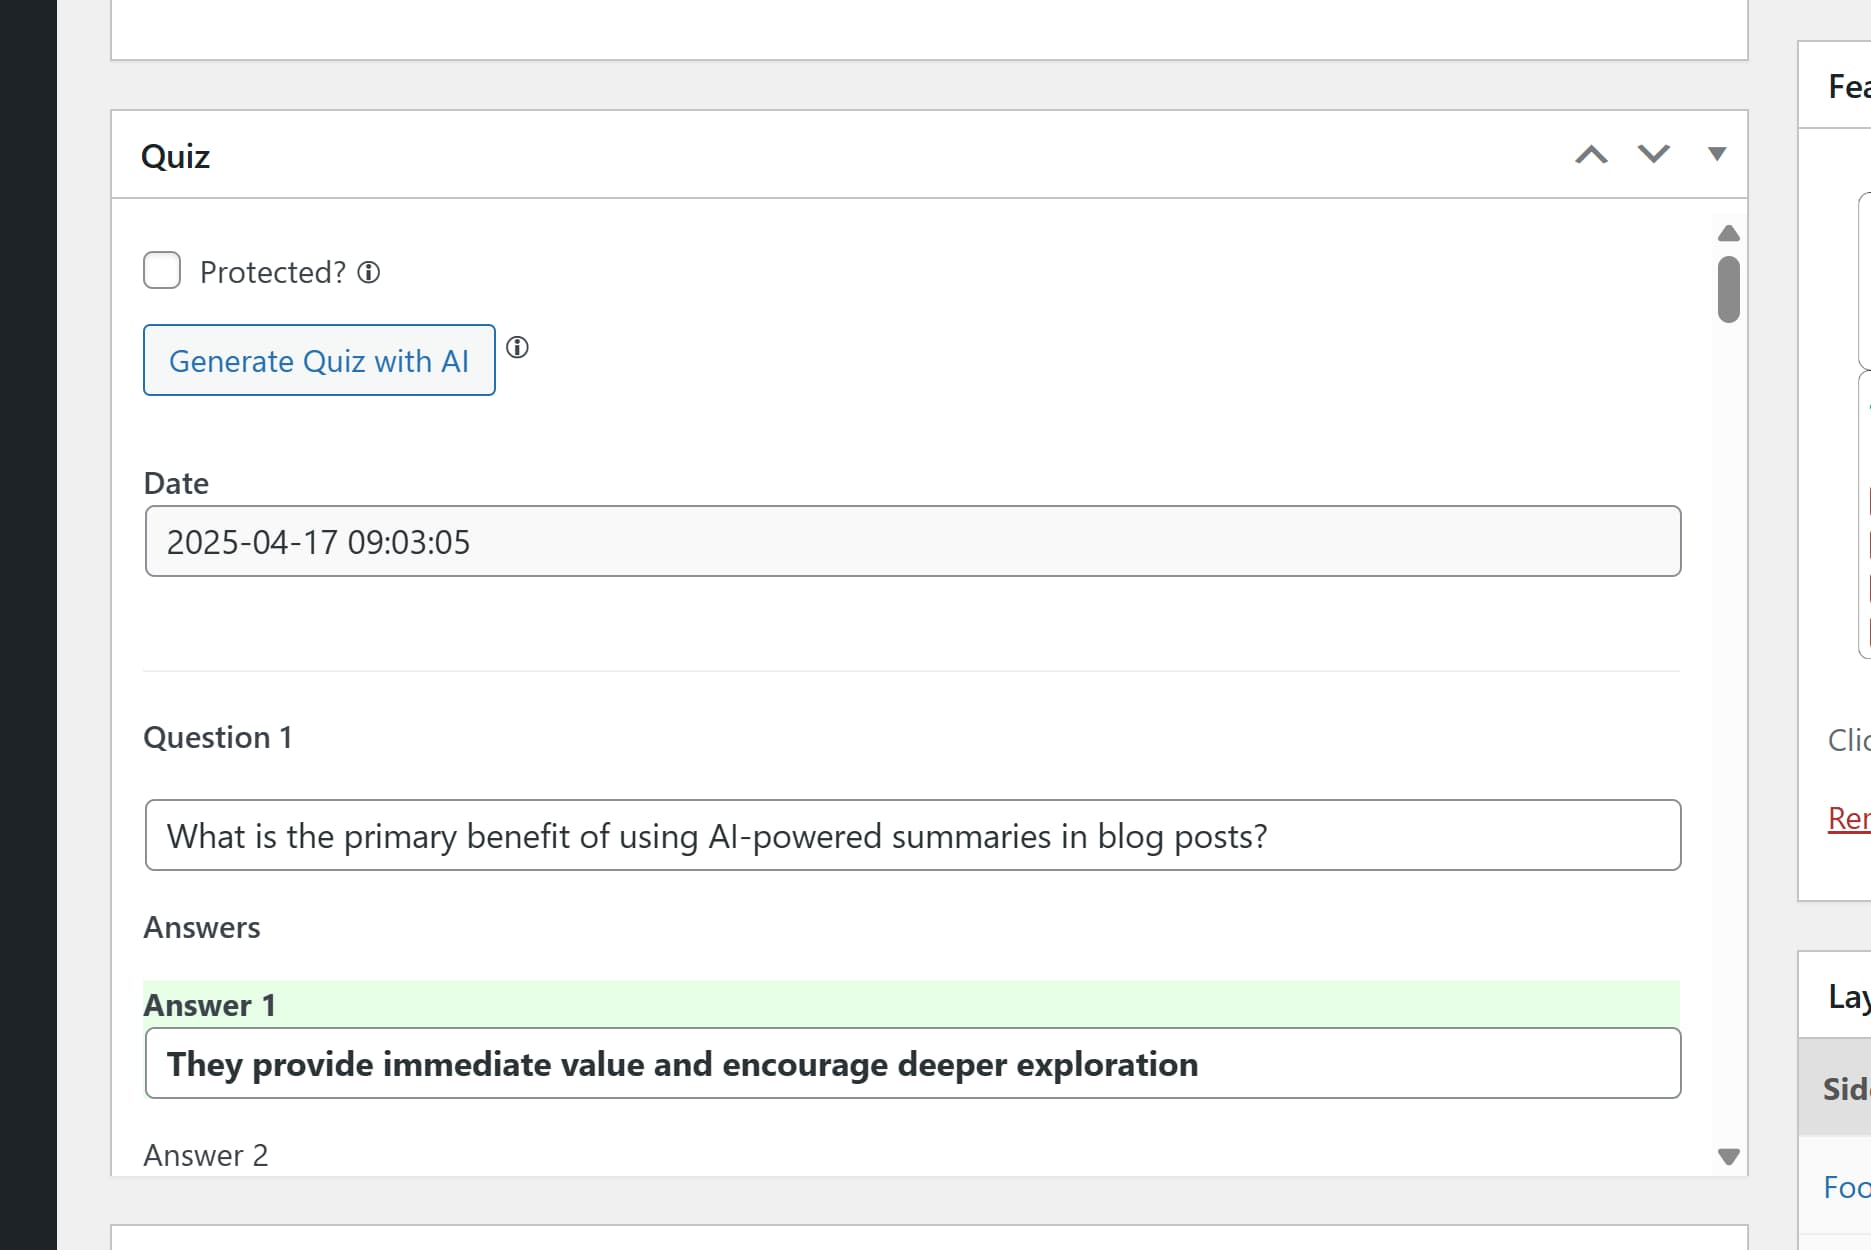This screenshot has width=1871, height=1250.
Task: Click the Quiz panel heading title
Action: (175, 156)
